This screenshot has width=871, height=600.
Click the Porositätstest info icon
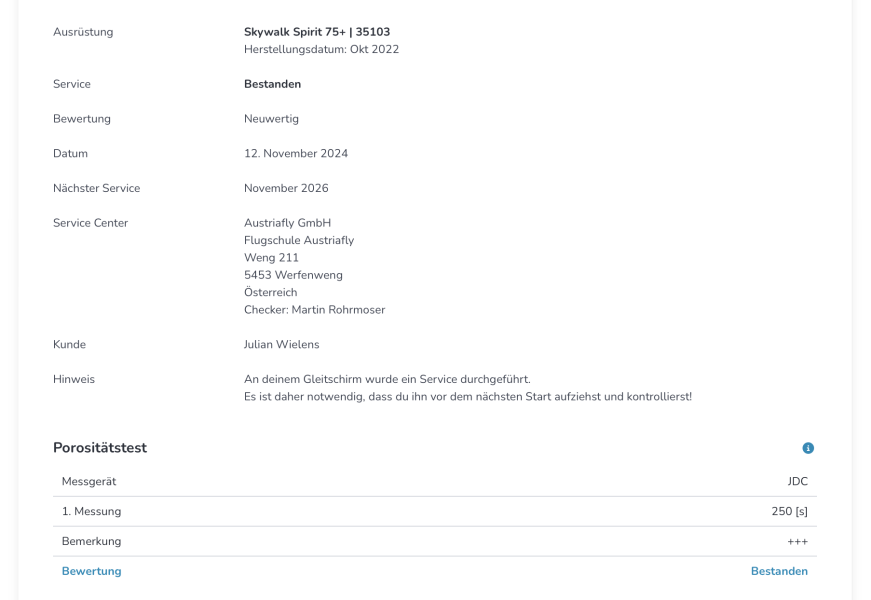pos(808,448)
